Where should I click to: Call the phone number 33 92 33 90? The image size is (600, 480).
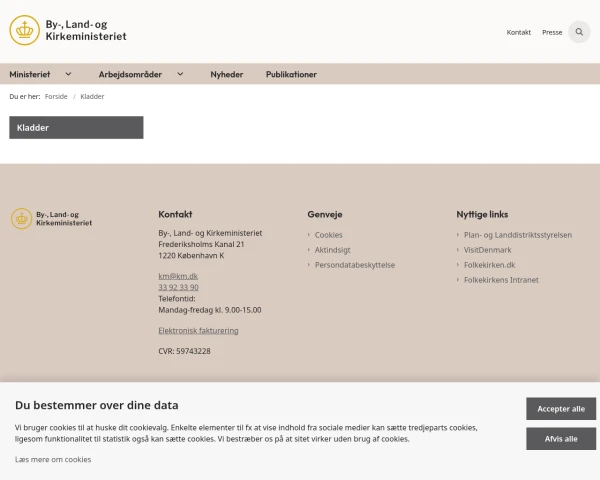pyautogui.click(x=178, y=287)
